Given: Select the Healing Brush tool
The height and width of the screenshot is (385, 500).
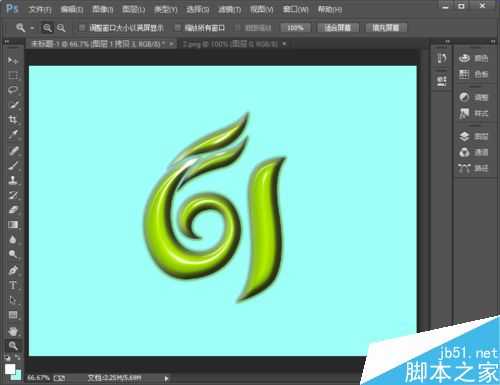Looking at the screenshot, I should (x=13, y=150).
